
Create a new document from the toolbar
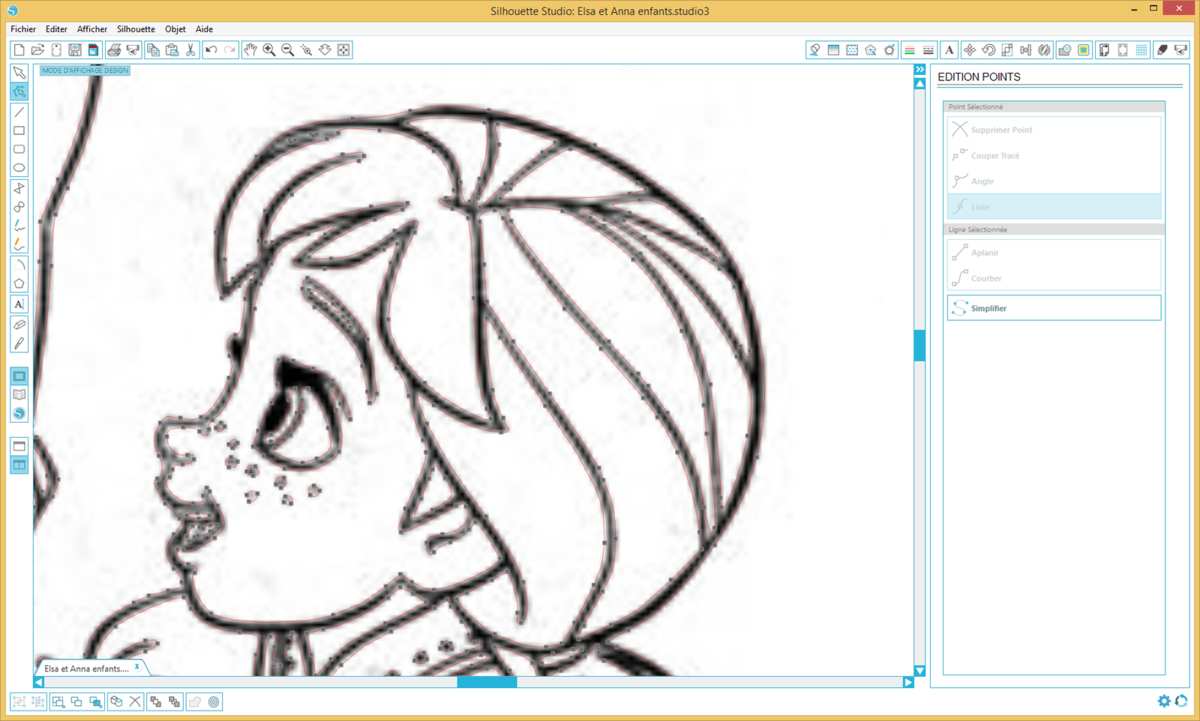(x=18, y=49)
